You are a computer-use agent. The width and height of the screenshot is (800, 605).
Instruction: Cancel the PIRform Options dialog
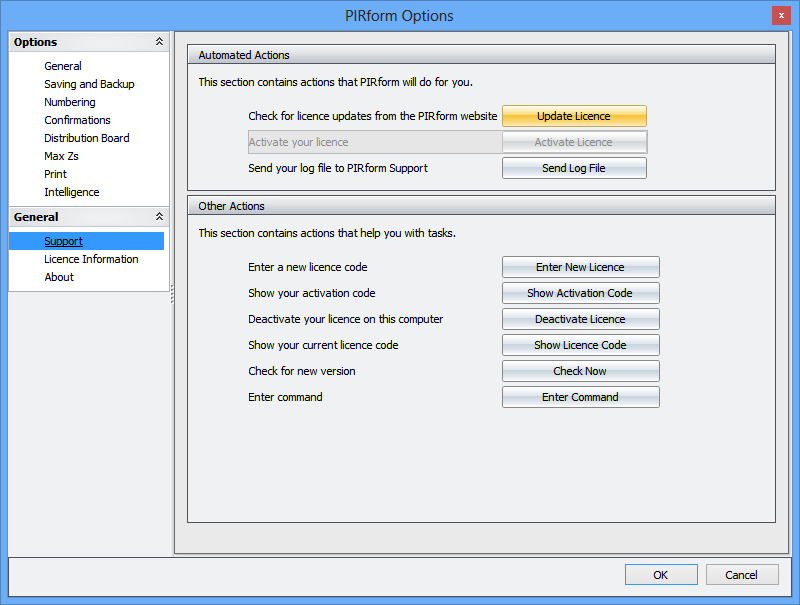[742, 575]
